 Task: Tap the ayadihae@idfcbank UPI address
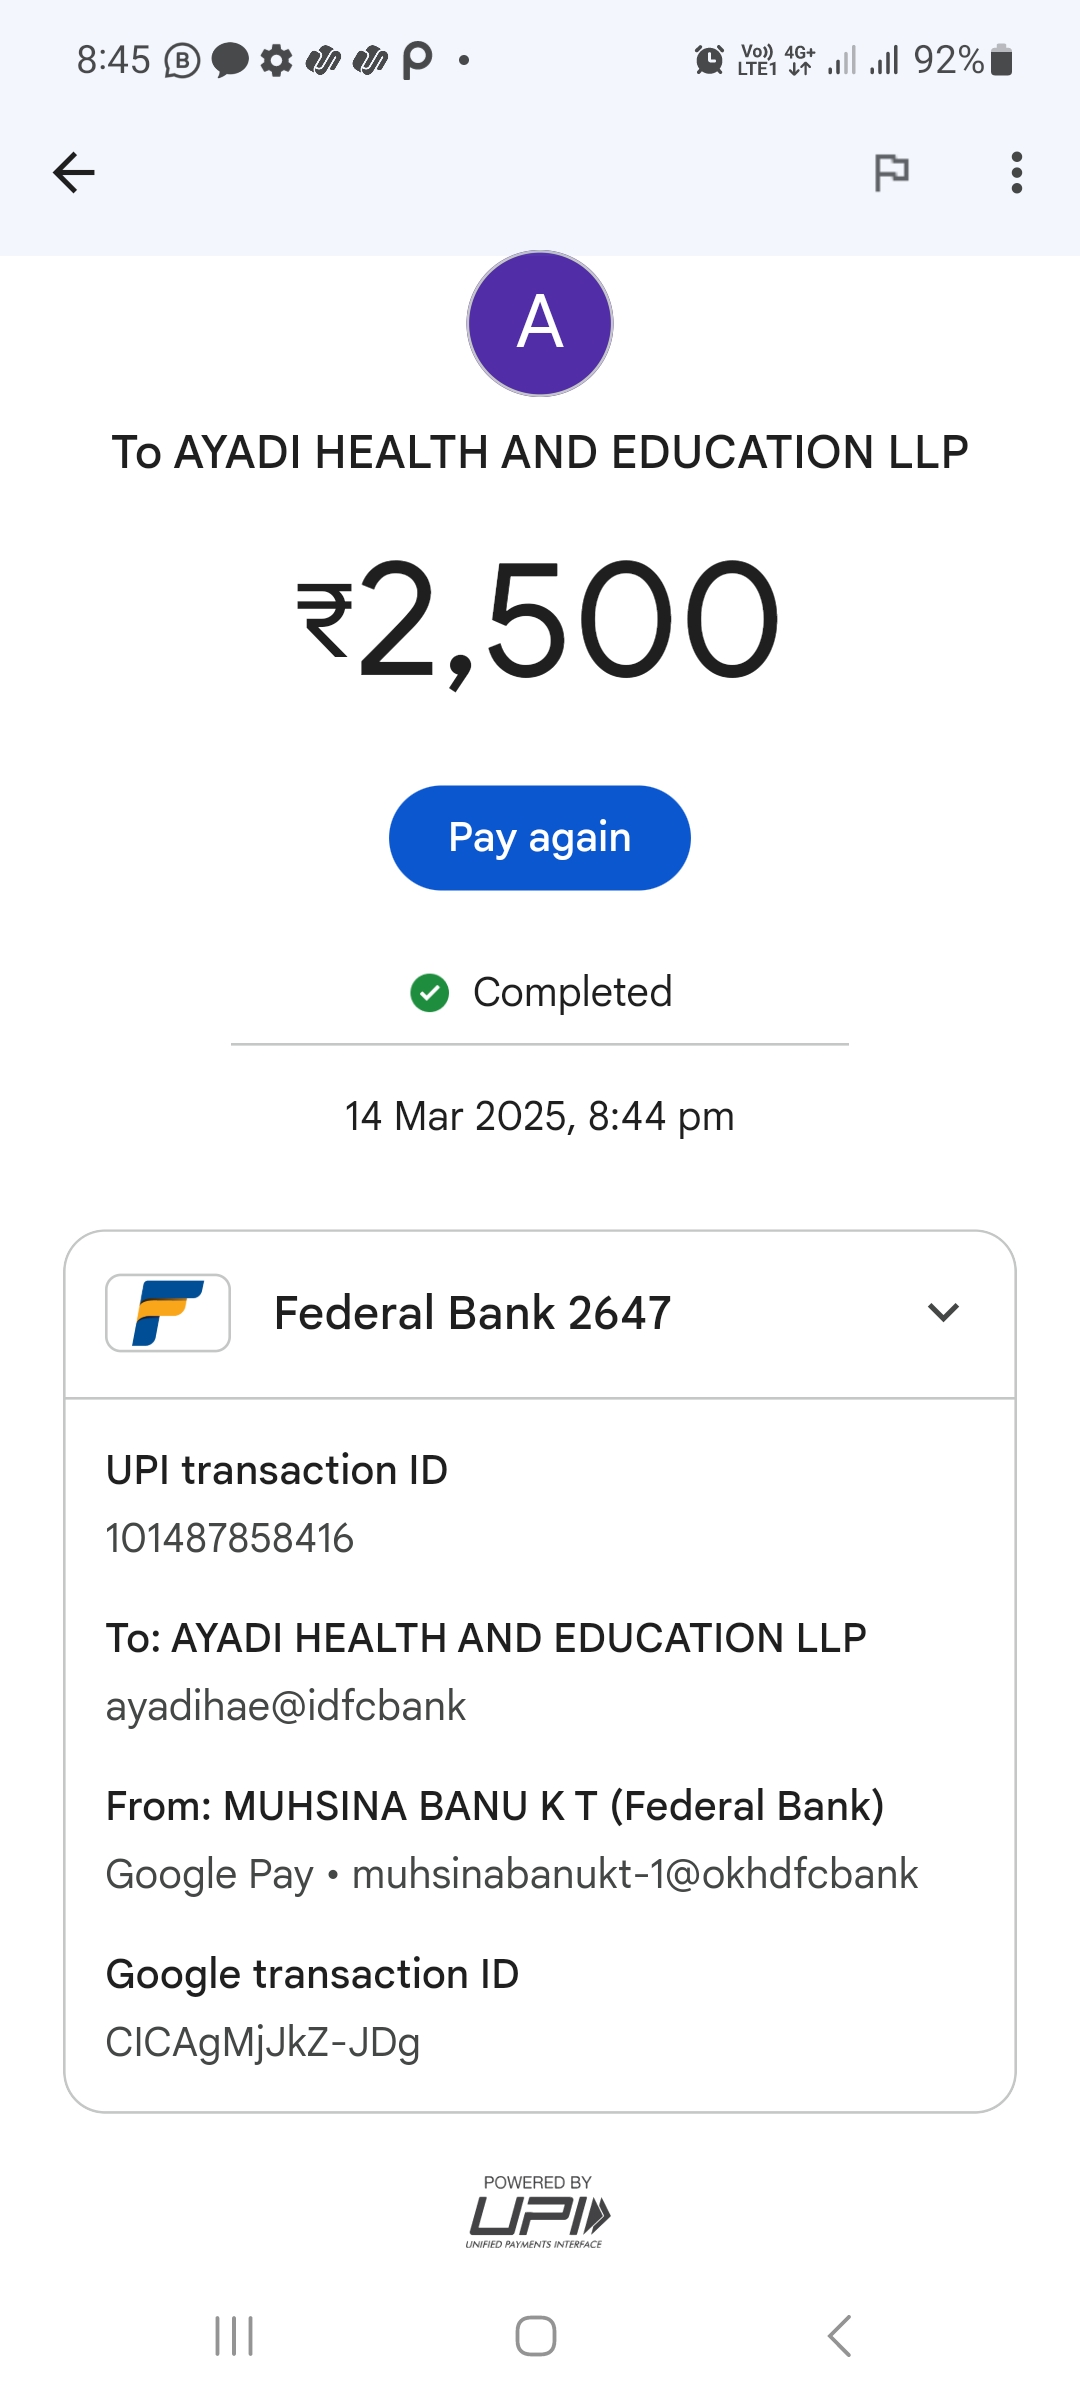point(286,1706)
